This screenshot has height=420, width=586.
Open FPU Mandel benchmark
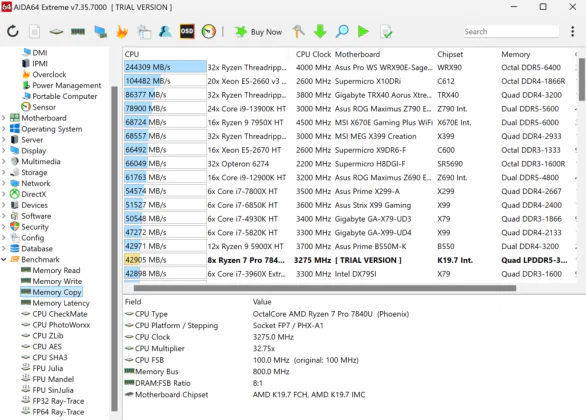click(53, 379)
